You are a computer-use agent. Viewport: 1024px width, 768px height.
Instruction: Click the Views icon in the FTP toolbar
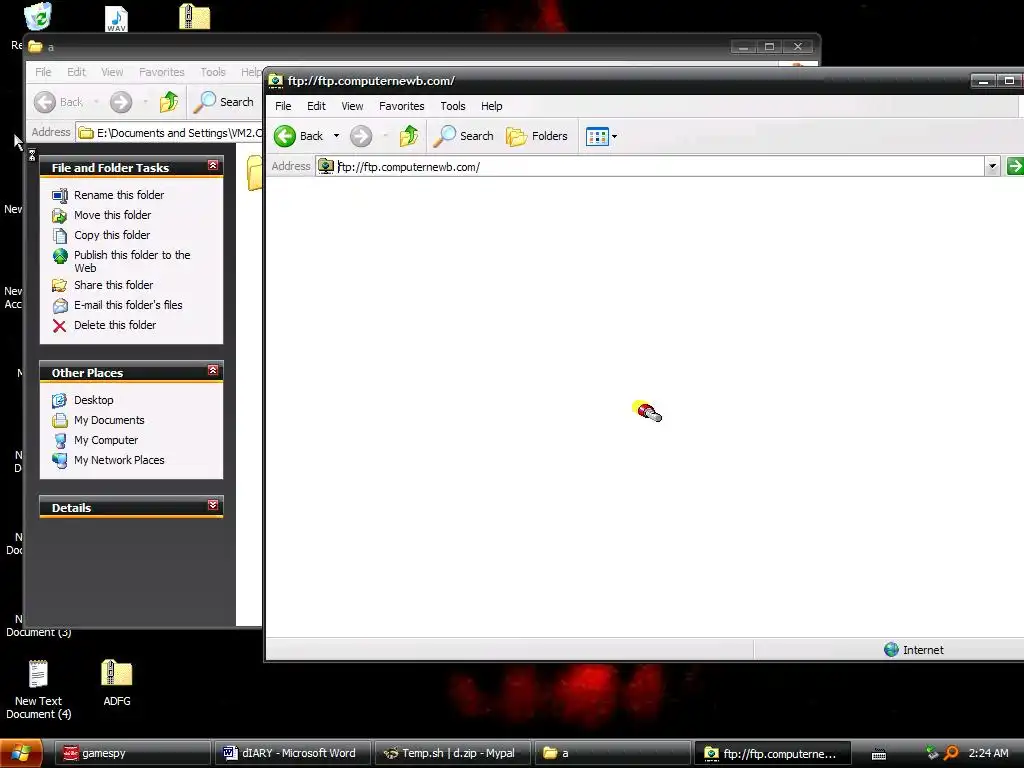click(x=597, y=136)
